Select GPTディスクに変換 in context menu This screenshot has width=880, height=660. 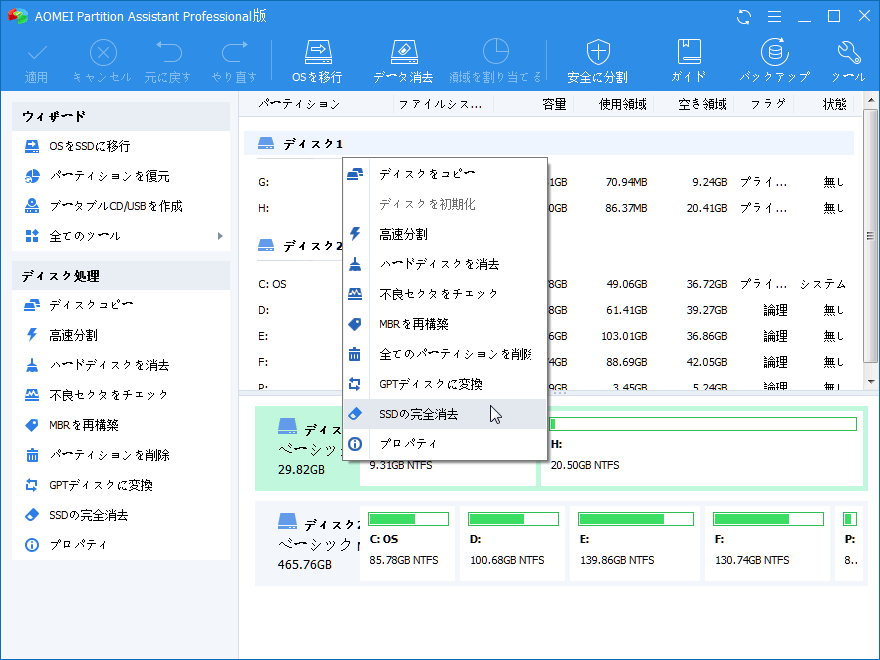coord(444,384)
